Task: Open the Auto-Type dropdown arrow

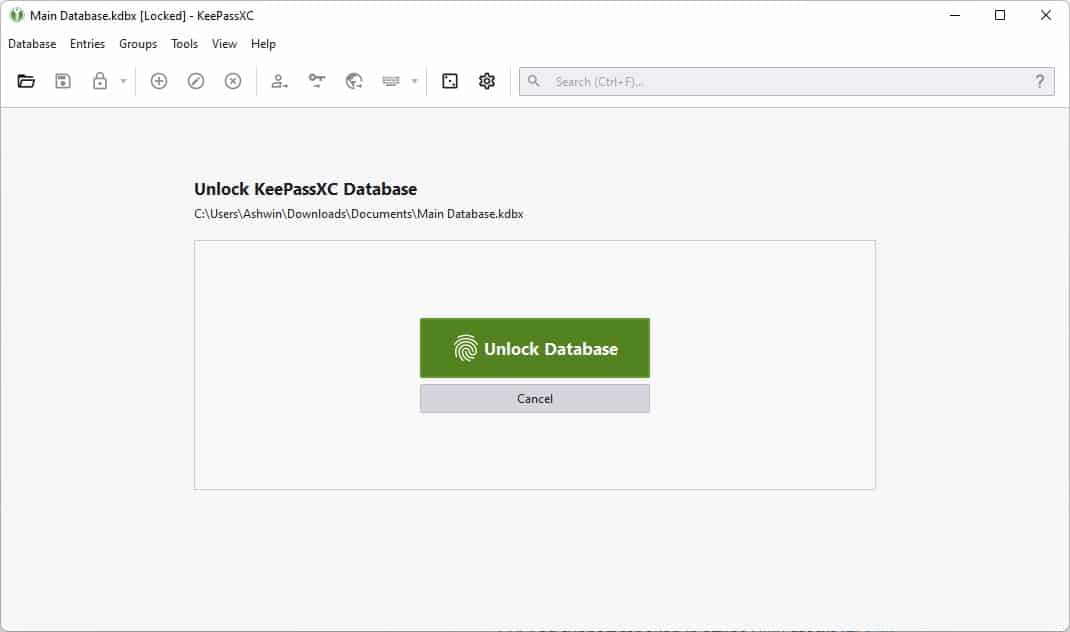Action: pyautogui.click(x=414, y=81)
